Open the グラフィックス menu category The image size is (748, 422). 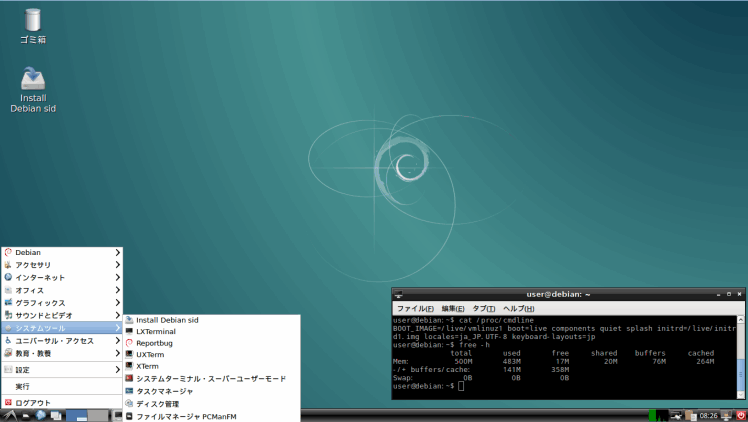click(x=62, y=303)
